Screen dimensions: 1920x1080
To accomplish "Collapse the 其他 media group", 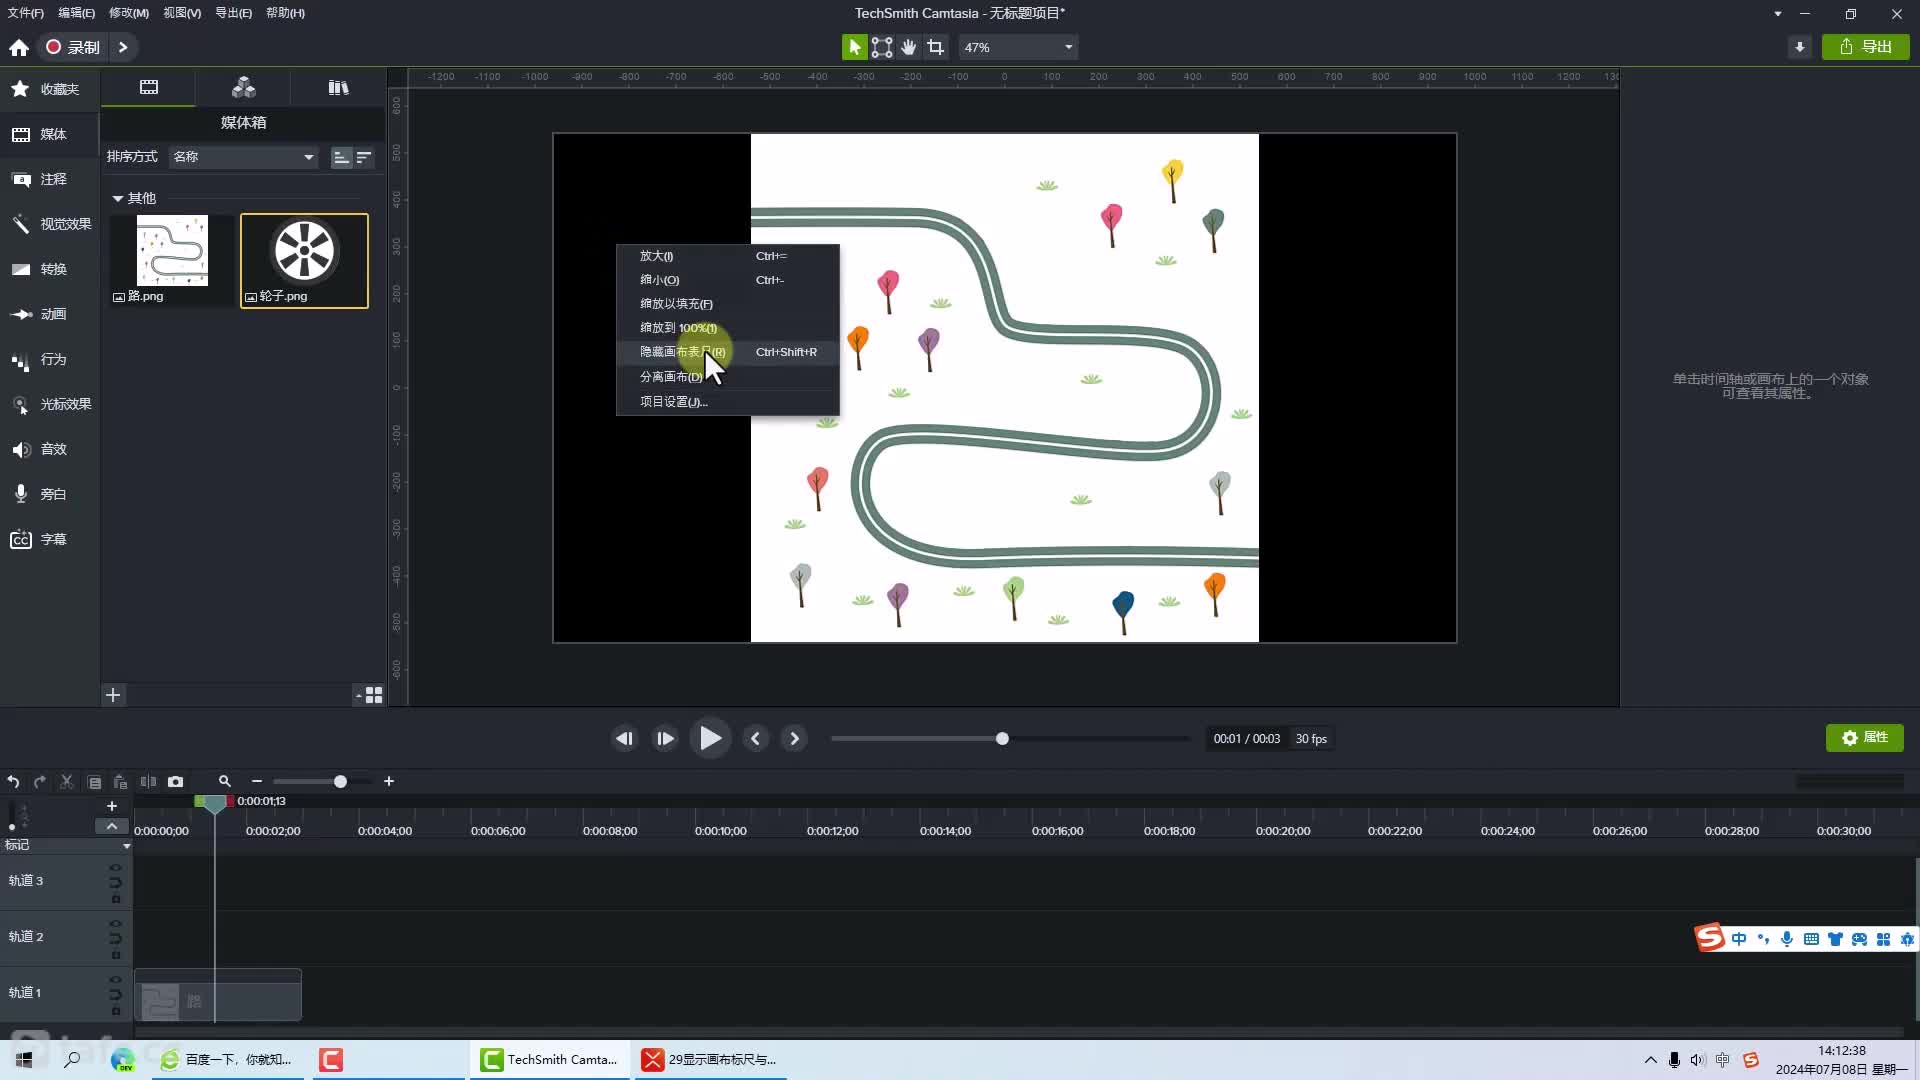I will tap(118, 198).
